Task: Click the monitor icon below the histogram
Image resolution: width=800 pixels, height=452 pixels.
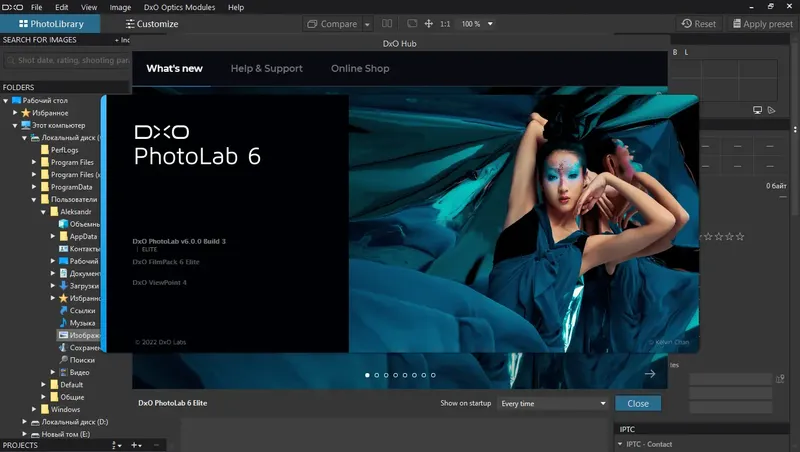Action: click(x=757, y=110)
